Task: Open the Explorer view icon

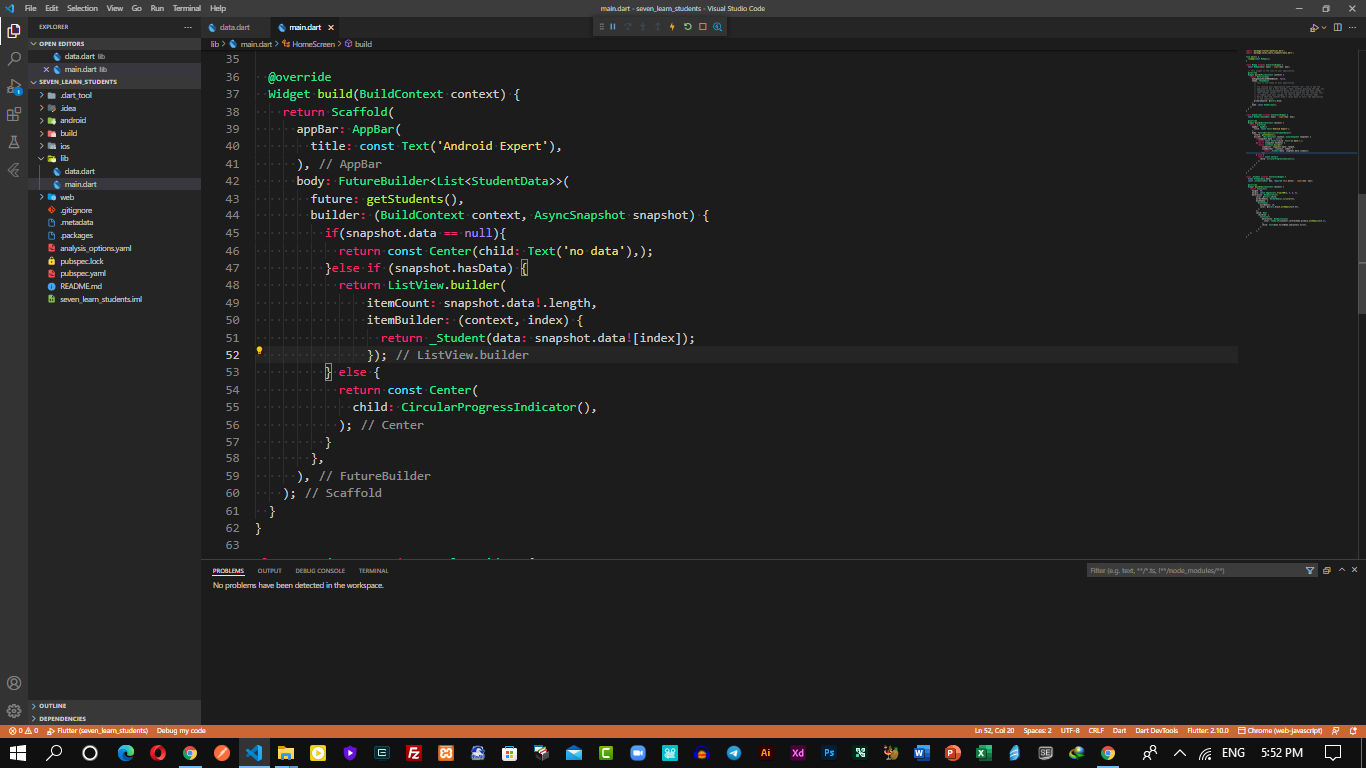Action: [x=14, y=30]
